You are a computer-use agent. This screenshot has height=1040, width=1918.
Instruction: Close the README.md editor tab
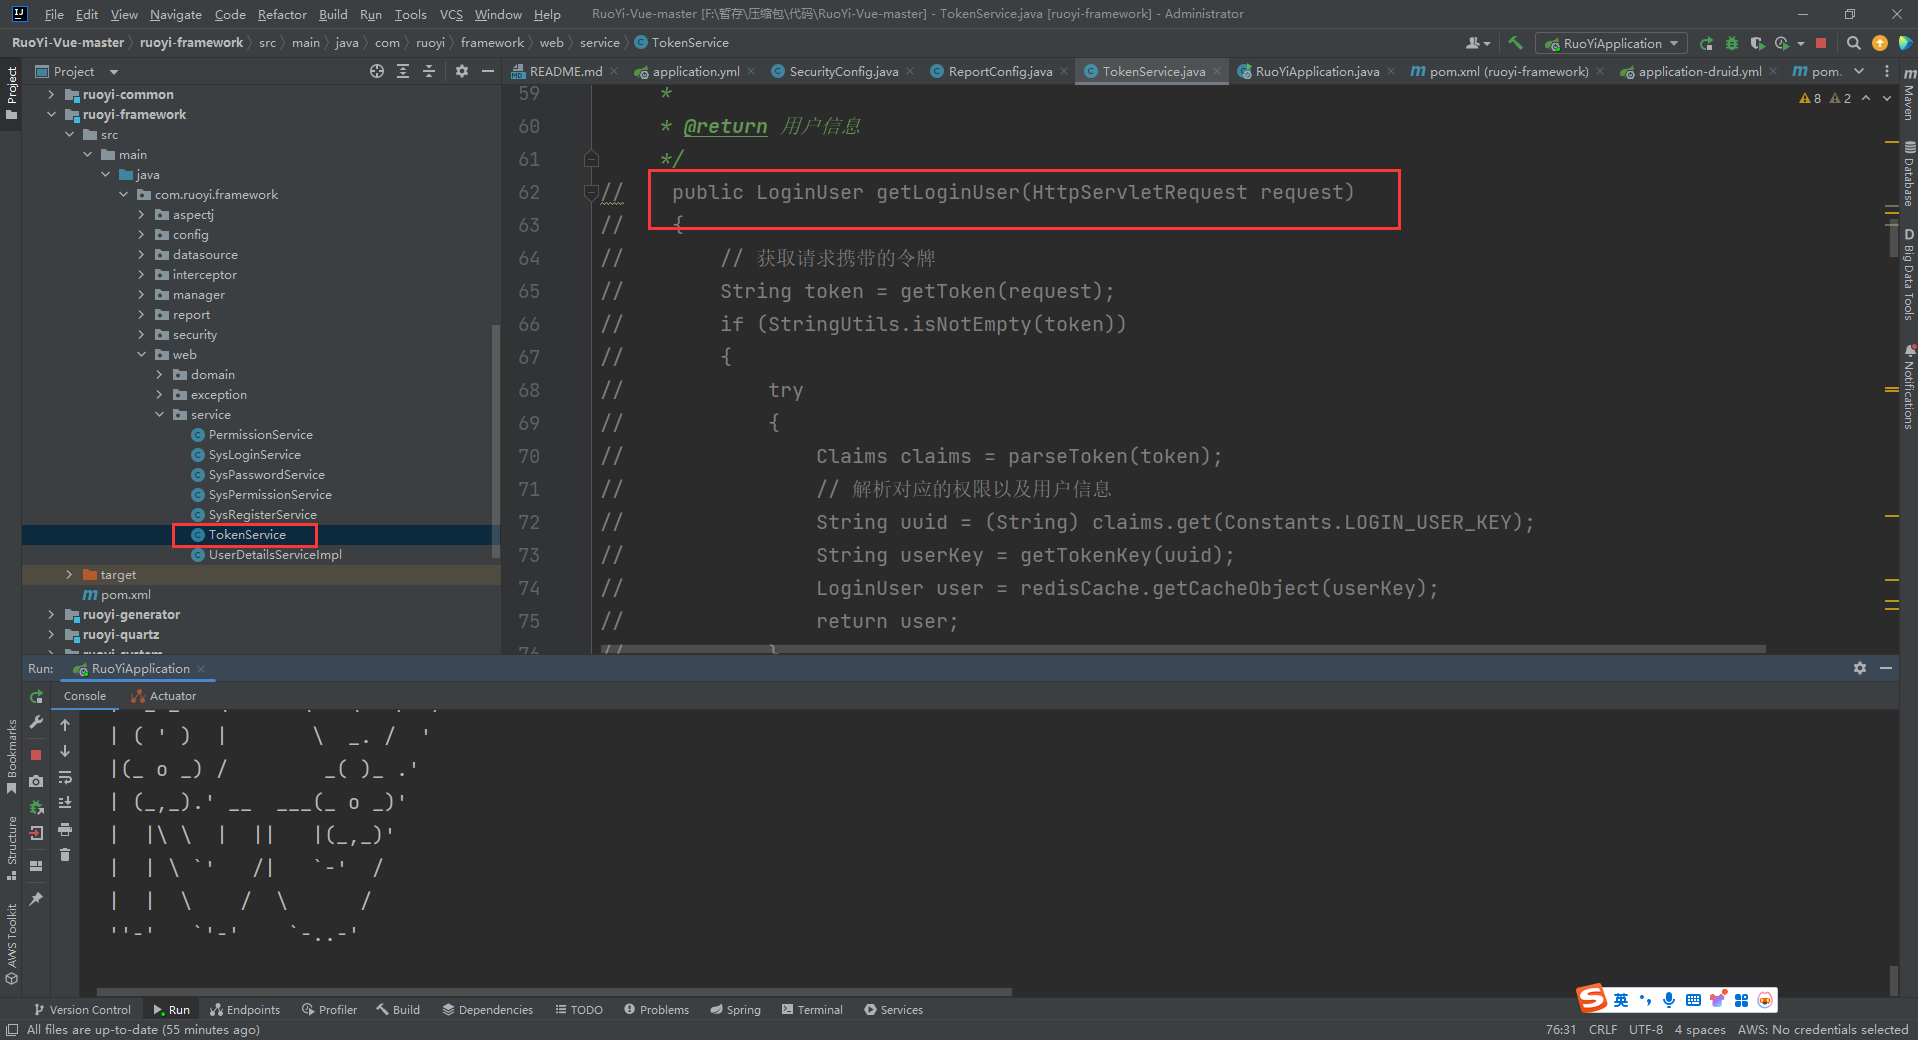614,71
